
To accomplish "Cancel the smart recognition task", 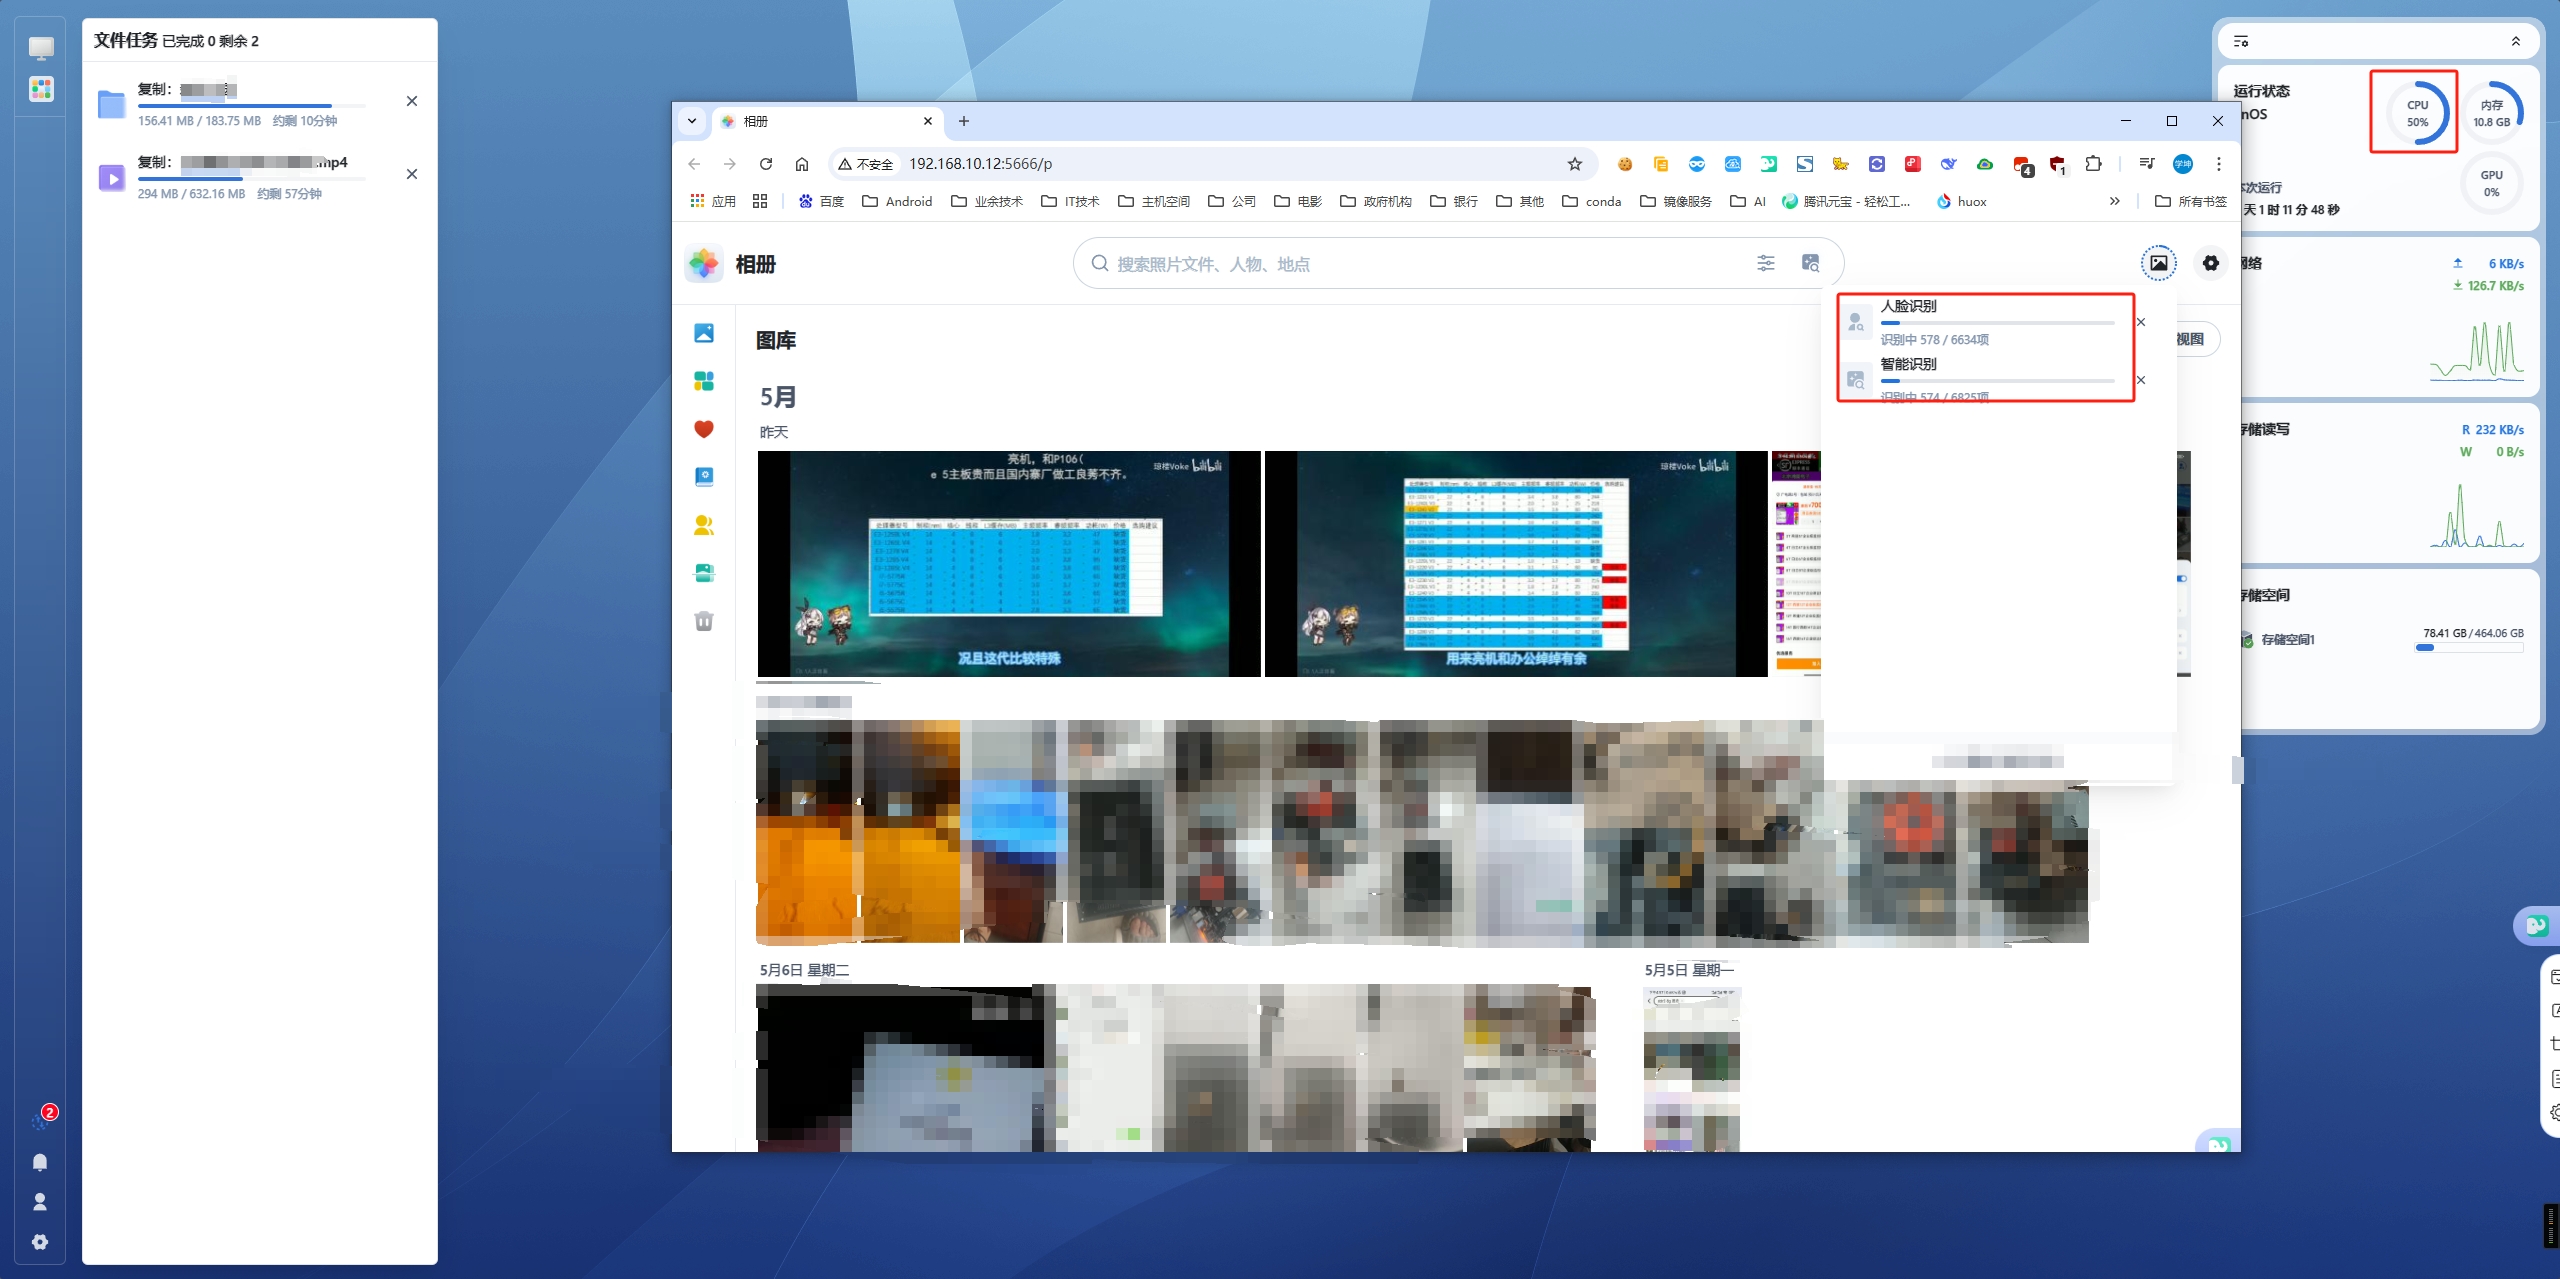I will (2141, 380).
